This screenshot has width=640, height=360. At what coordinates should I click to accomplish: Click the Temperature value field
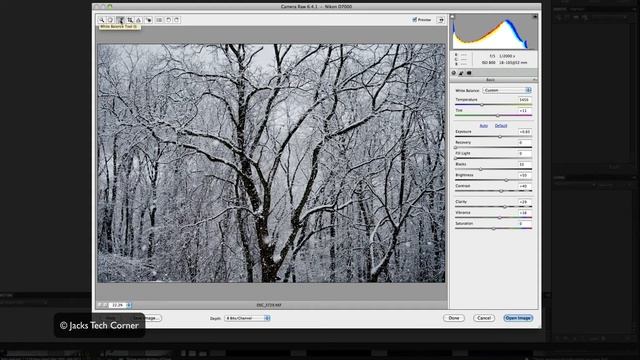(x=524, y=100)
